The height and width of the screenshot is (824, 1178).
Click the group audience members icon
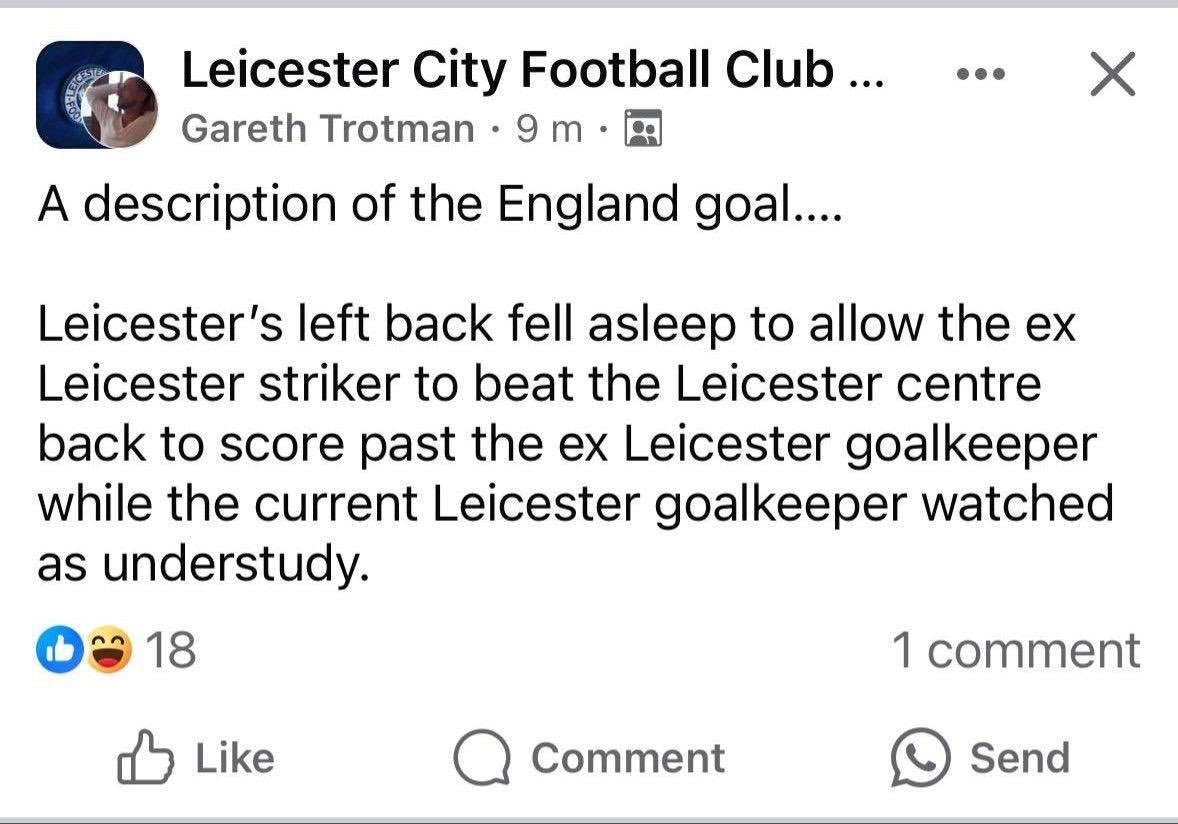[x=644, y=128]
